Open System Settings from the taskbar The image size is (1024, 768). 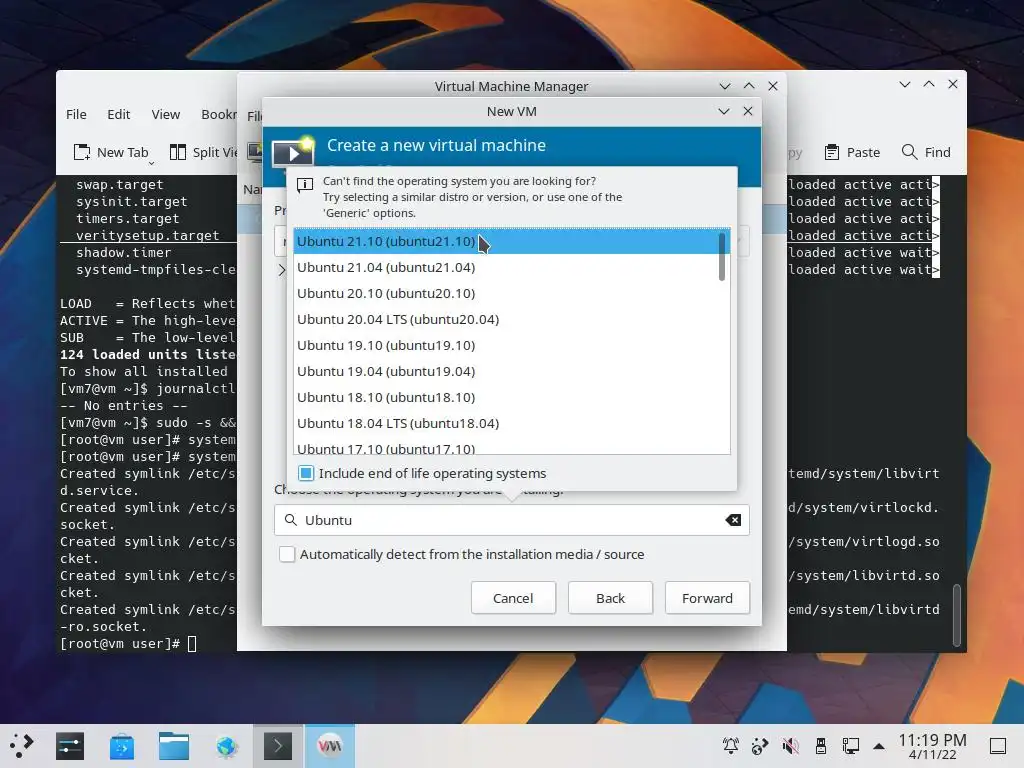70,746
